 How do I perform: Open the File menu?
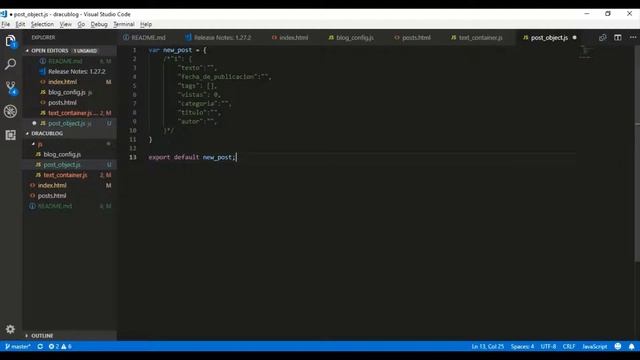[6, 24]
